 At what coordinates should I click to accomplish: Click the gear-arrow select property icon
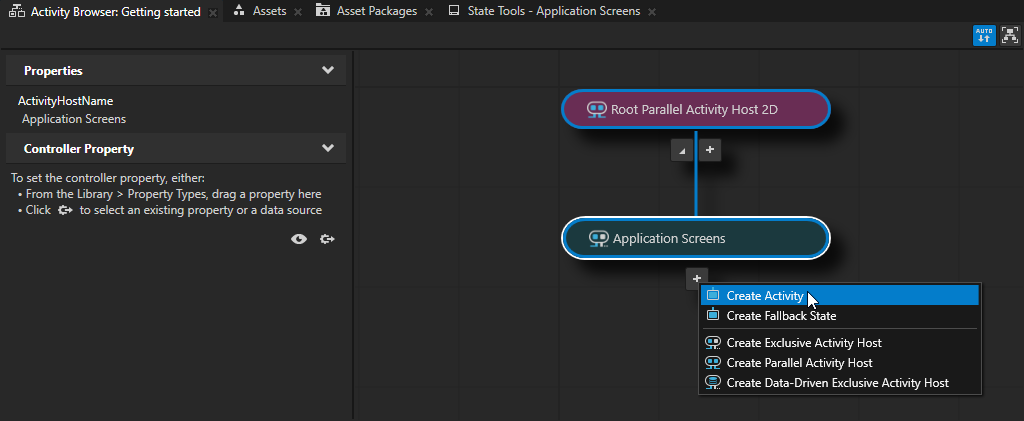tap(327, 240)
